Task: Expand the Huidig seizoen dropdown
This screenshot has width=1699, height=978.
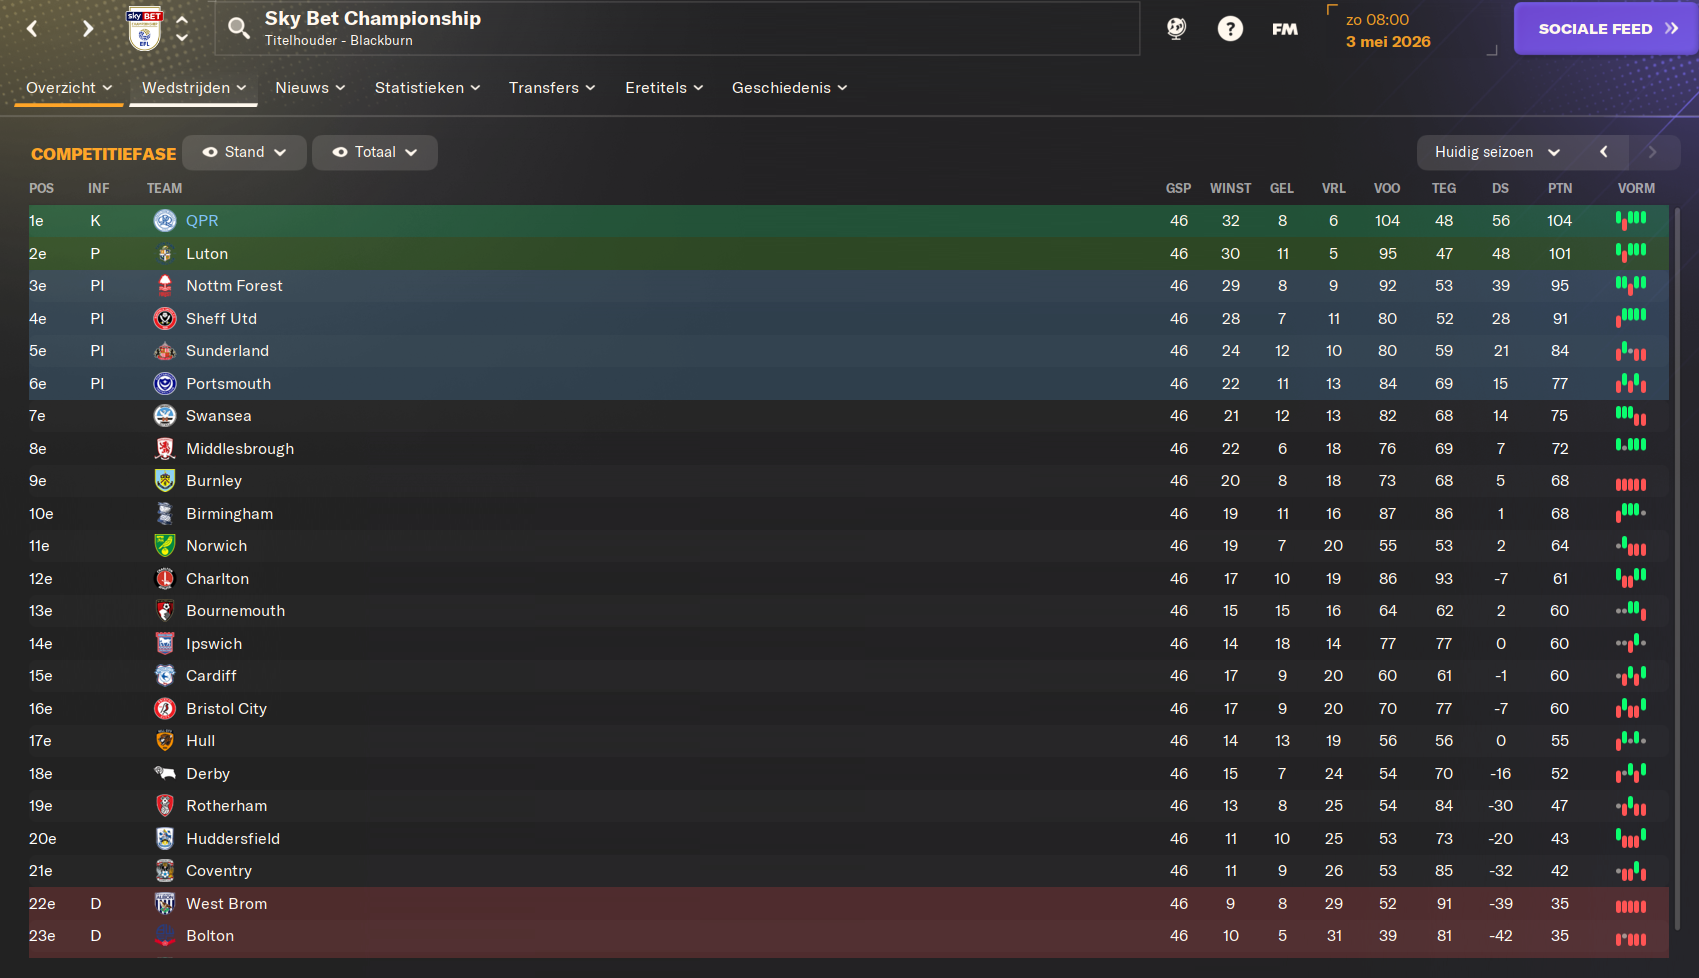Action: (1497, 152)
